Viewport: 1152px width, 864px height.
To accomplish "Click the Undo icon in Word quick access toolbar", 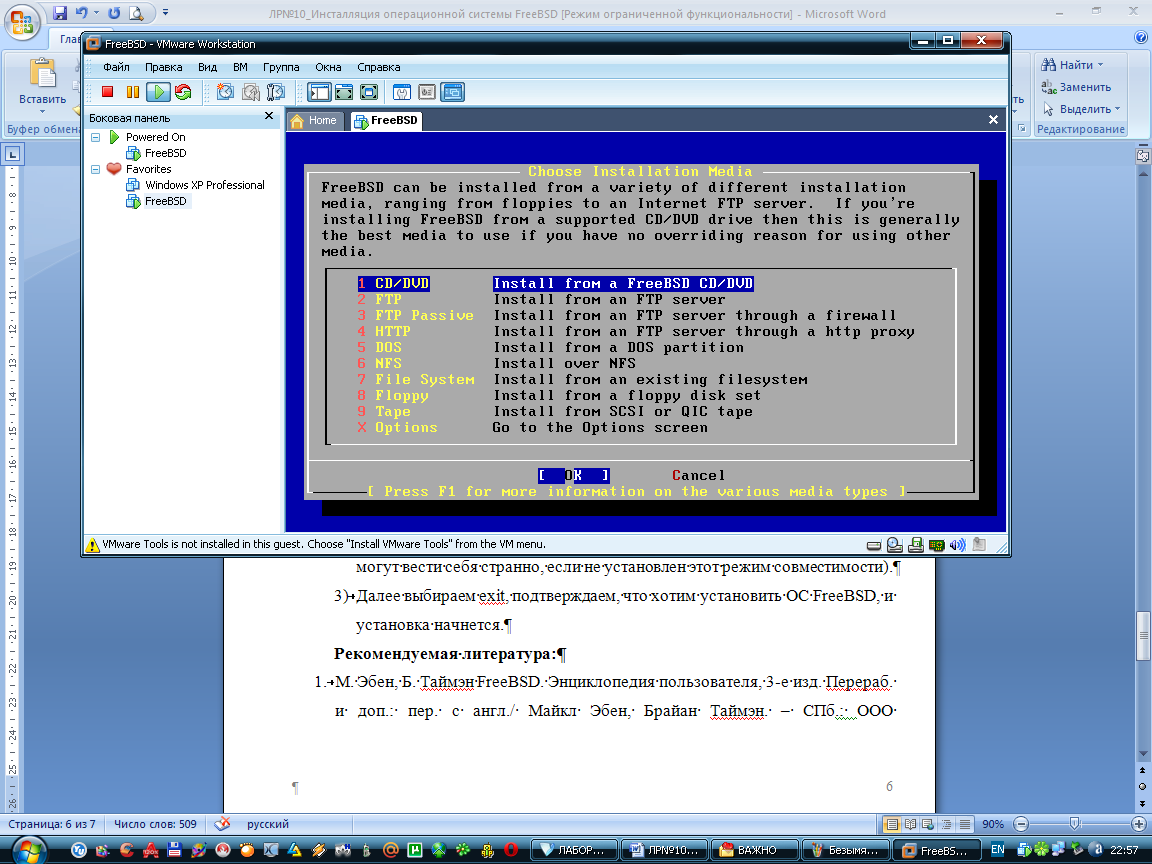I will [x=82, y=12].
